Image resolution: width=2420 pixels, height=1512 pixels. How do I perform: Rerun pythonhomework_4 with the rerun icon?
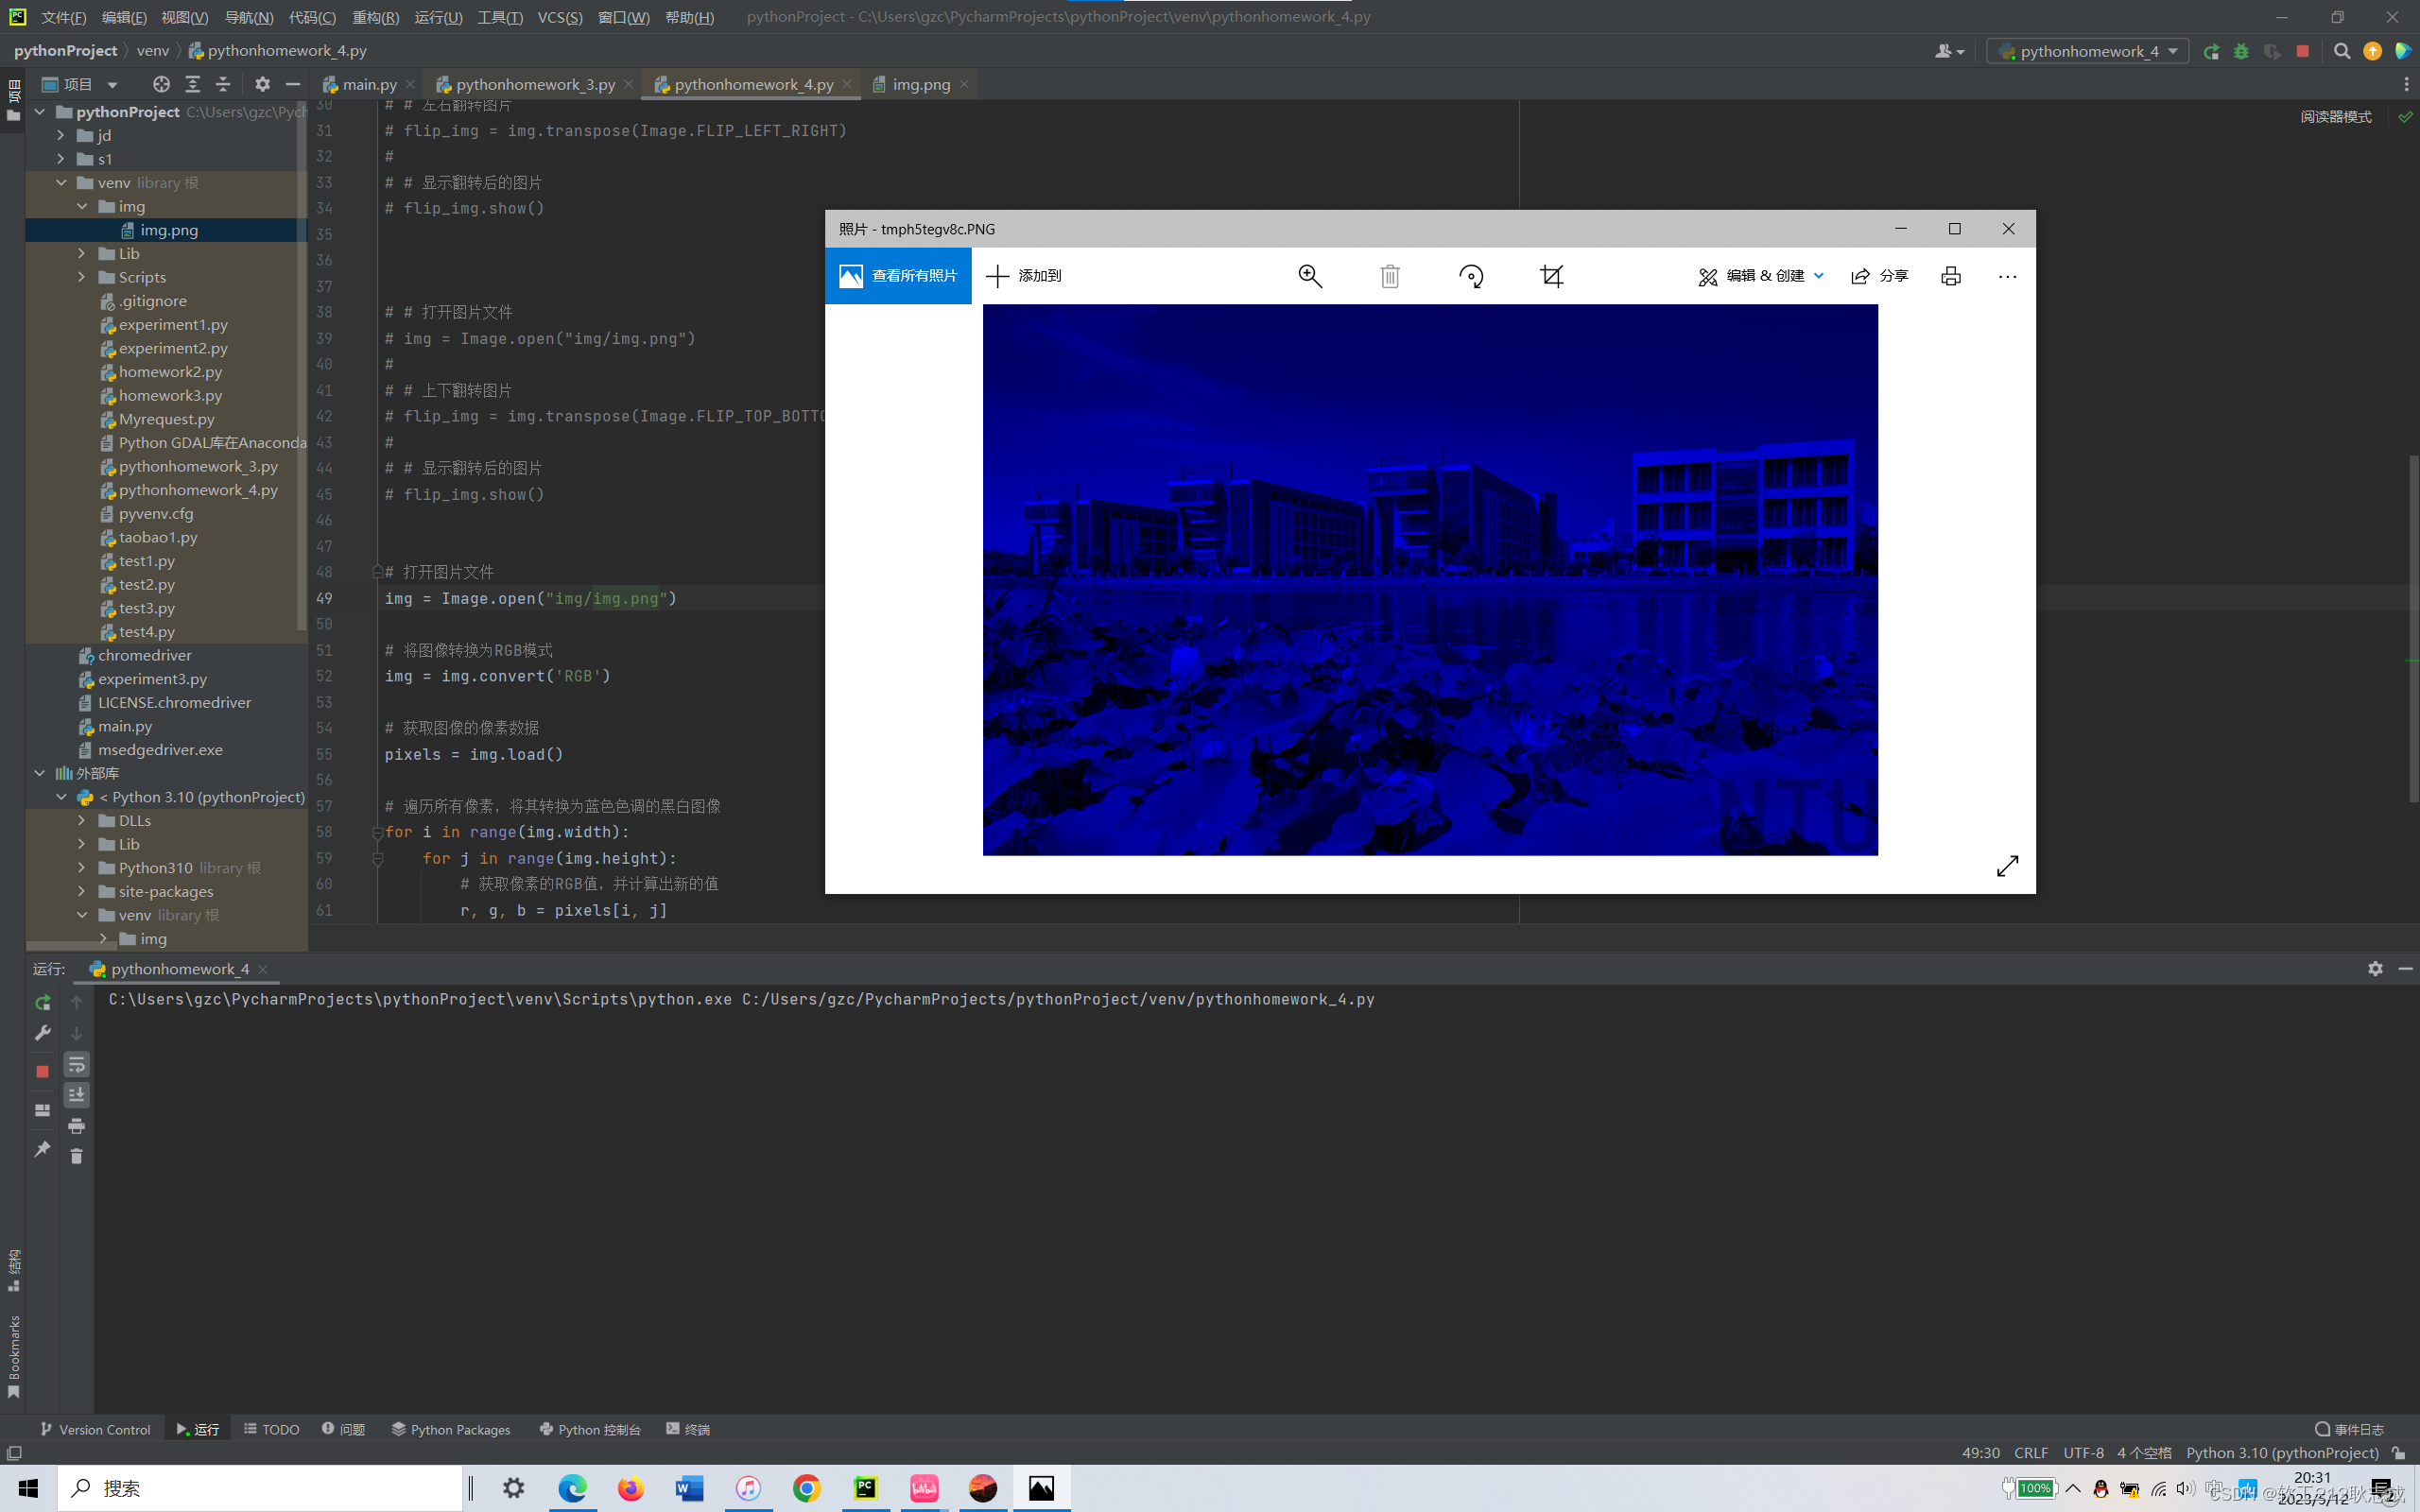coord(42,1002)
